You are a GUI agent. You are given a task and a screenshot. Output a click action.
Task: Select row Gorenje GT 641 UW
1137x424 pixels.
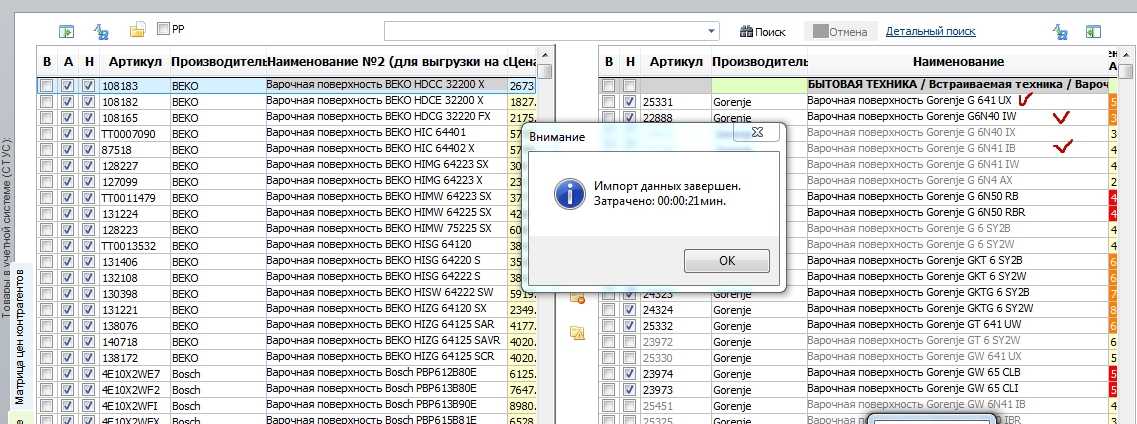coord(859,325)
